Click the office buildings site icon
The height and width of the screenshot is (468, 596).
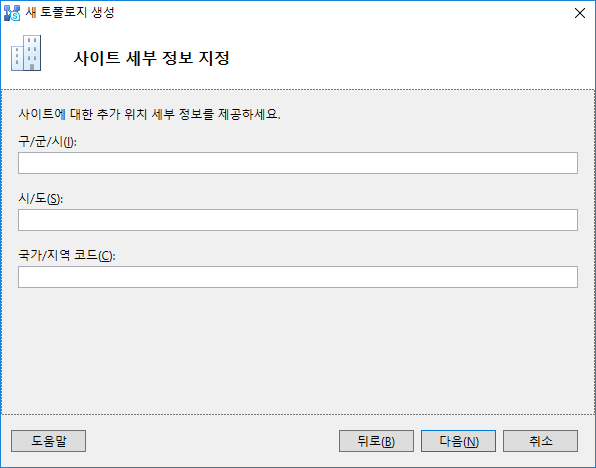click(x=26, y=53)
